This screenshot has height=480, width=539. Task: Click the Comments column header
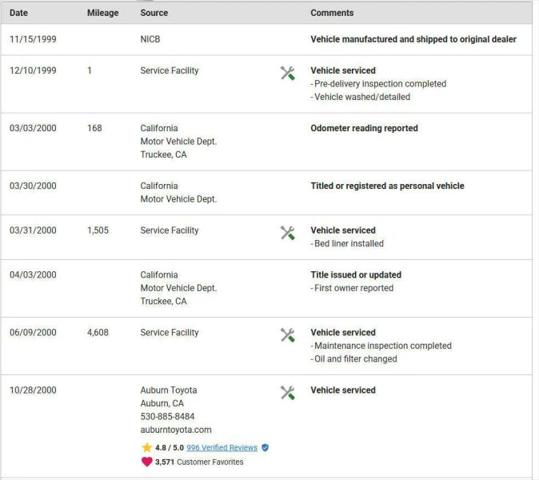click(332, 13)
